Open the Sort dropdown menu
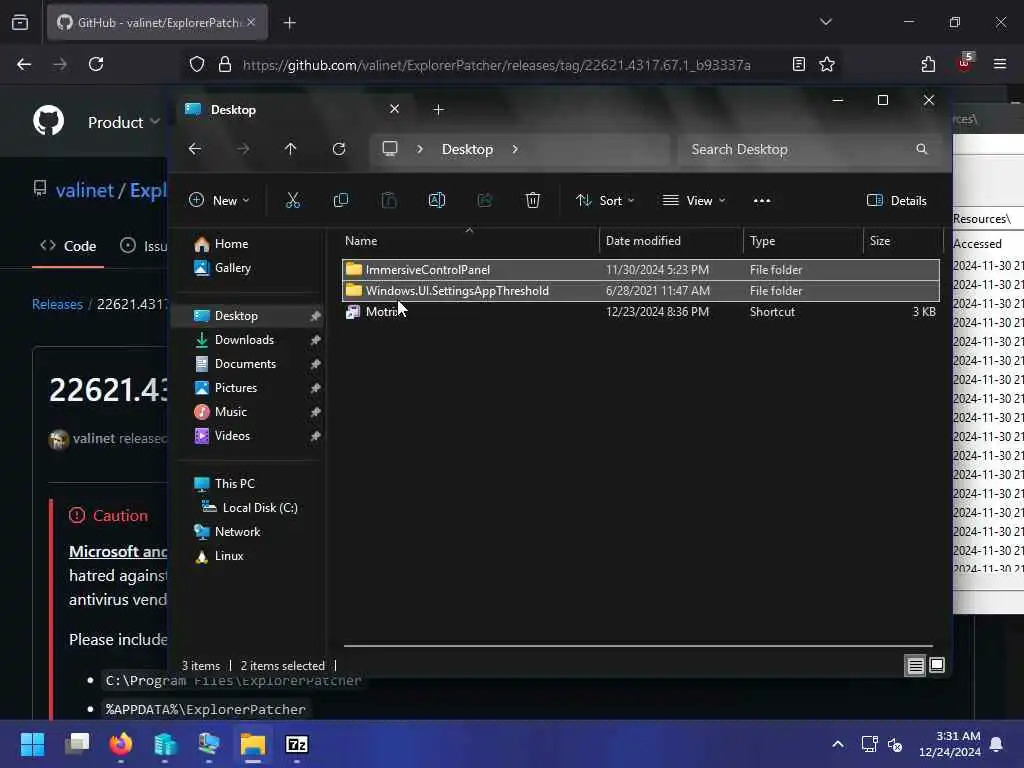Image resolution: width=1024 pixels, height=768 pixels. coord(605,200)
